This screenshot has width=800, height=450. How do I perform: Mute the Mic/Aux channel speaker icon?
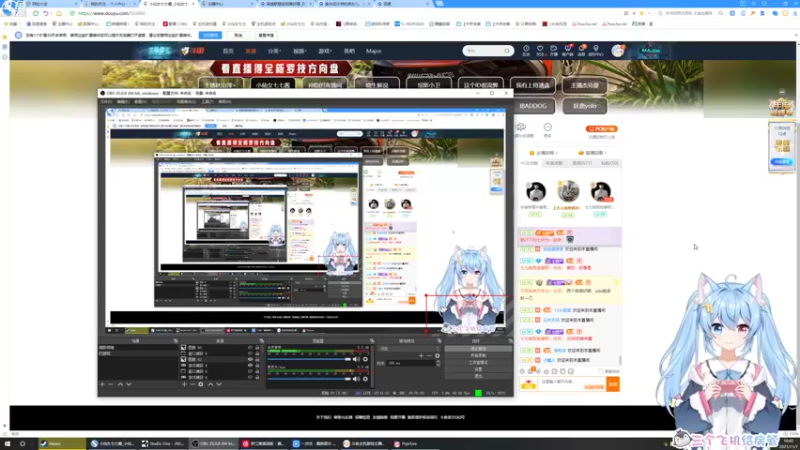(x=356, y=379)
